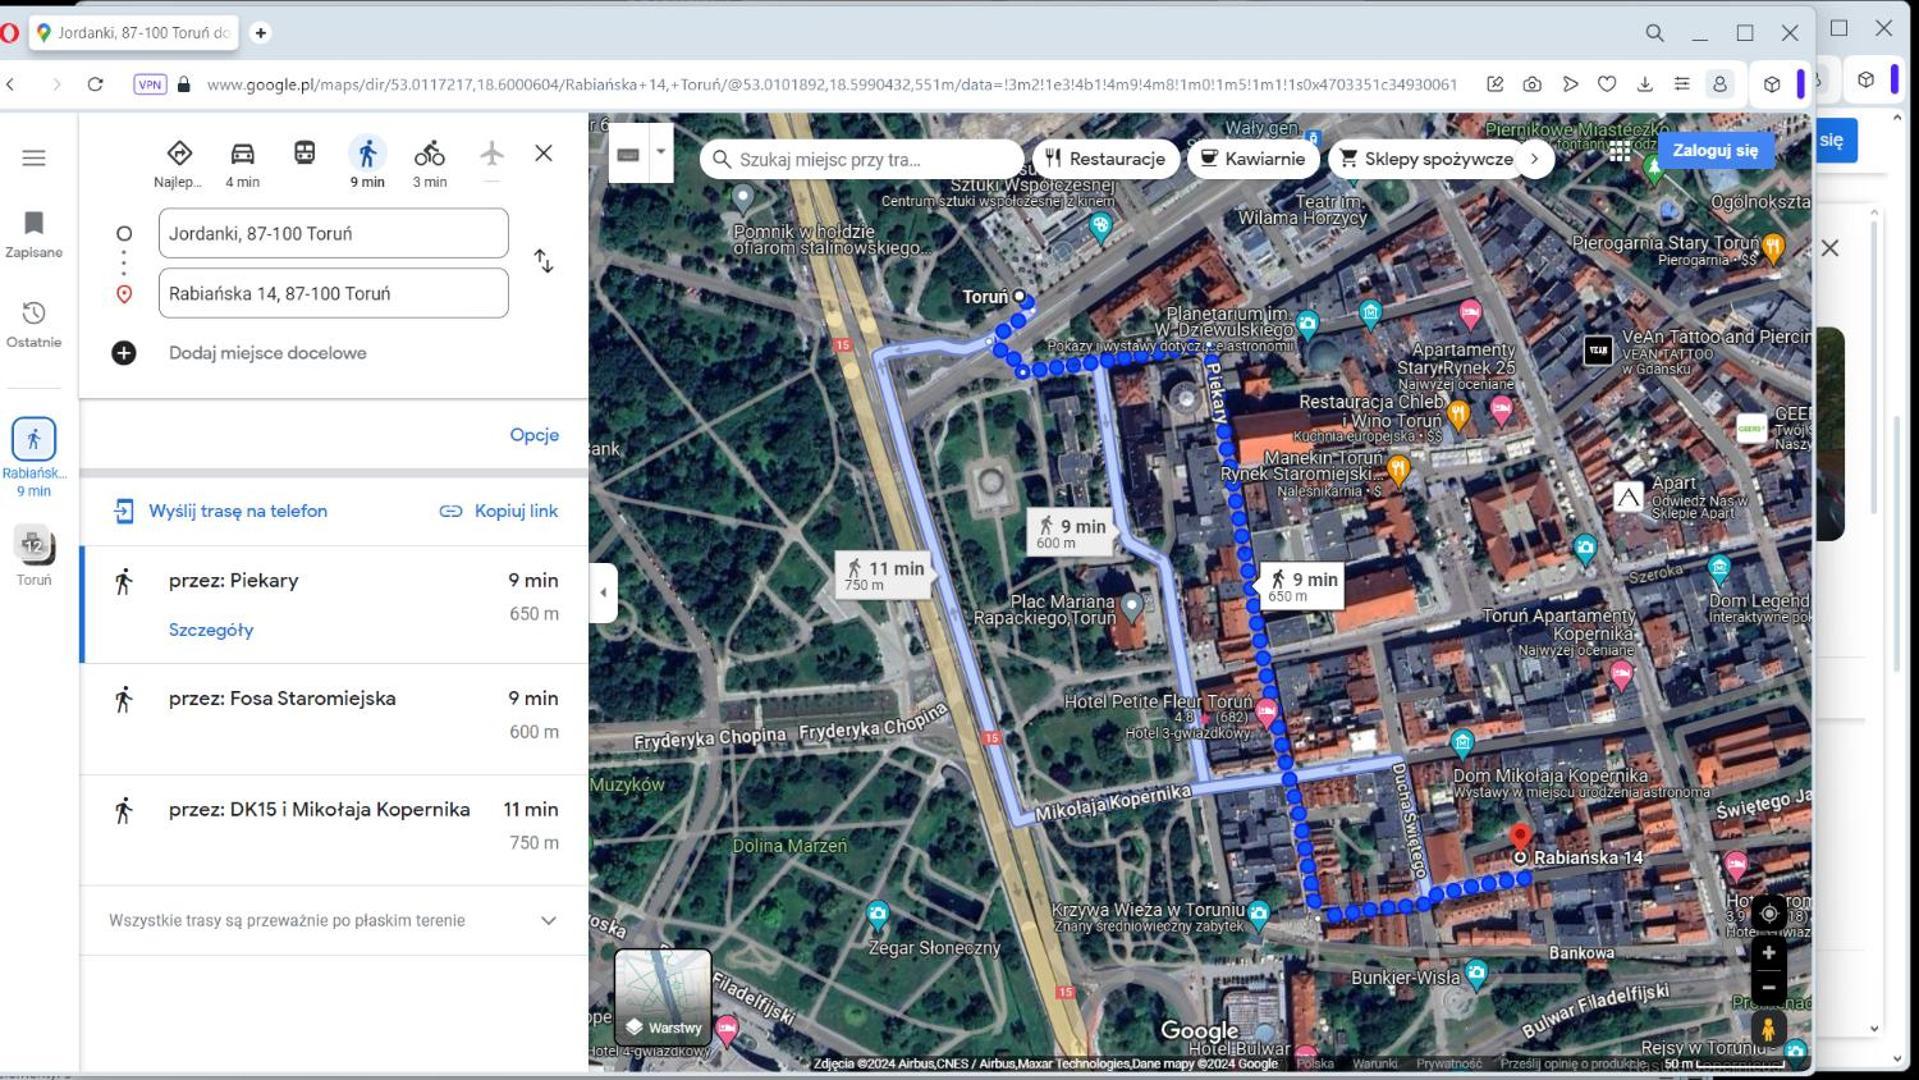Filter by Restauracje chip
Viewport: 1919px width, 1080px height.
1105,159
